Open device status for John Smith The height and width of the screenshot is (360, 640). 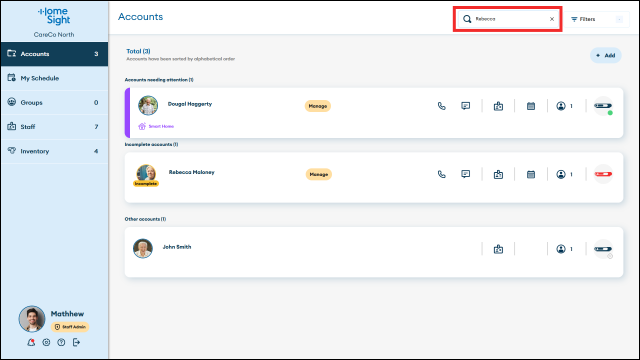[x=603, y=249]
